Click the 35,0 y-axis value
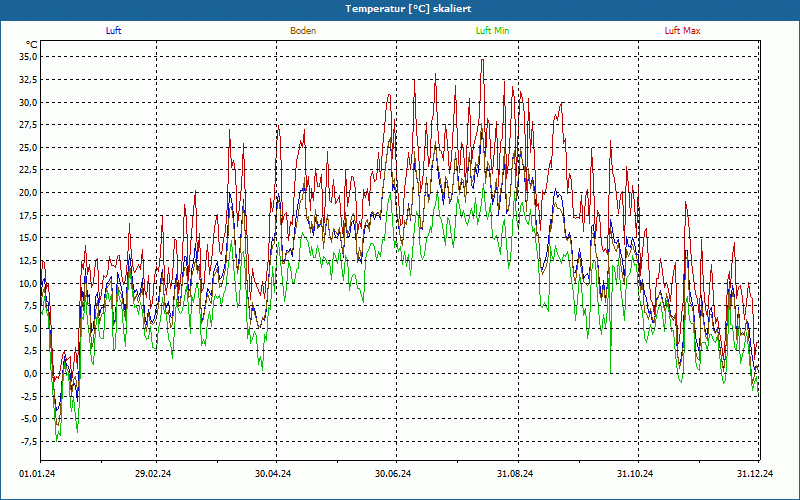 28,57
